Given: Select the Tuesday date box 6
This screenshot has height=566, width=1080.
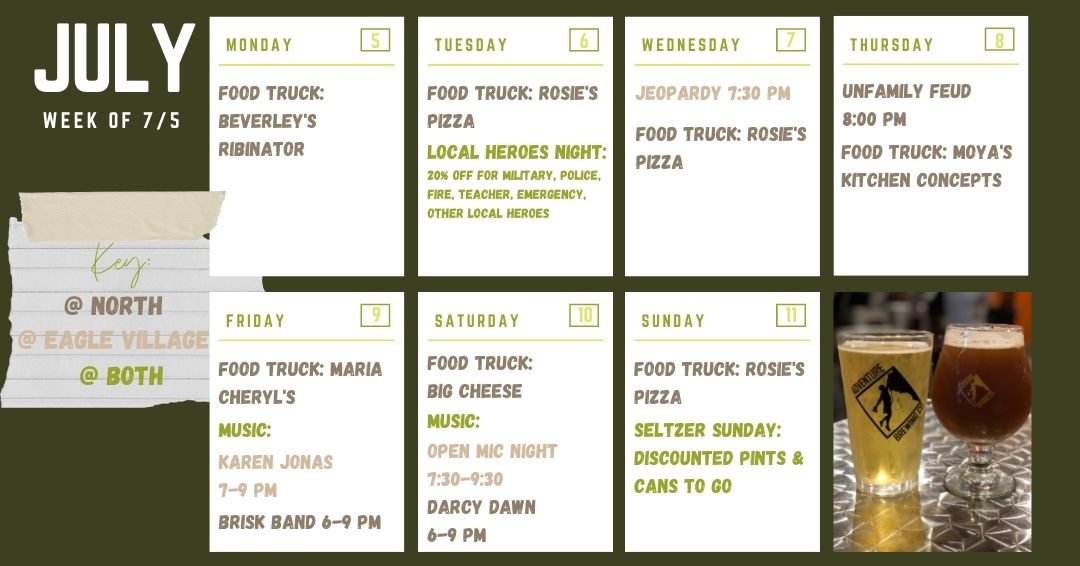Looking at the screenshot, I should point(584,40).
